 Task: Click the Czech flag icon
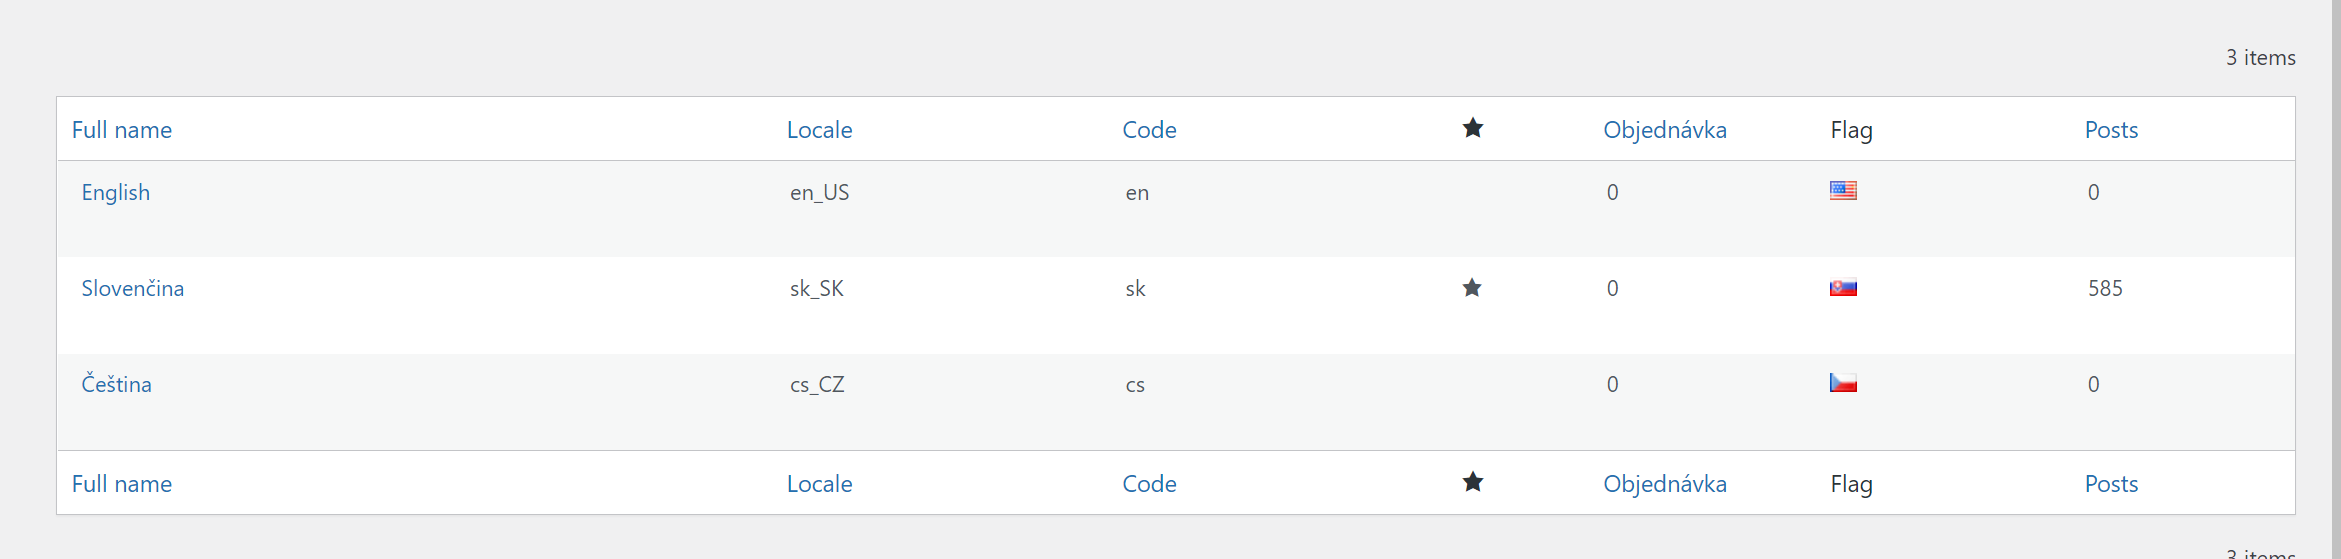click(1843, 382)
